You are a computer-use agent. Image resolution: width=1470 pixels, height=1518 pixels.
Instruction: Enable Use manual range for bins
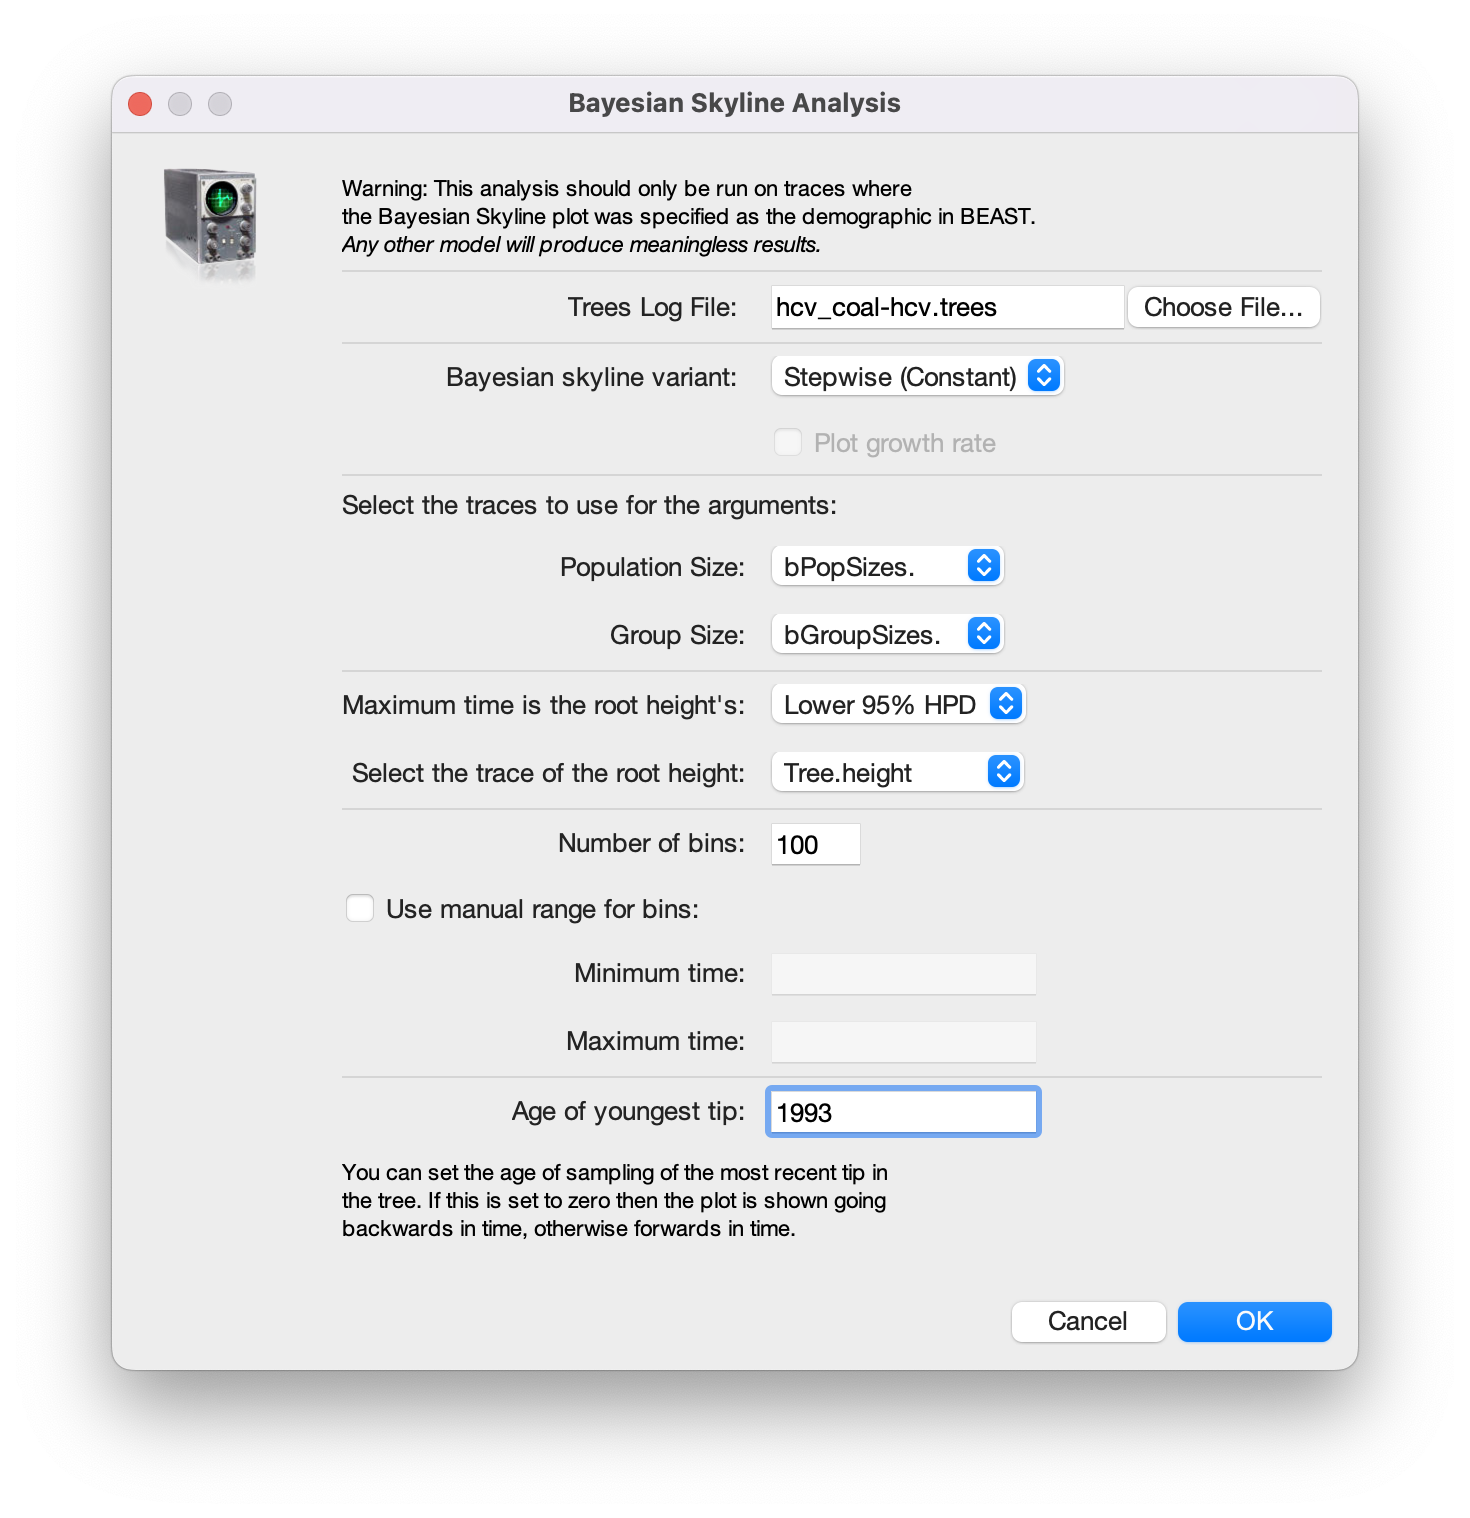(360, 909)
